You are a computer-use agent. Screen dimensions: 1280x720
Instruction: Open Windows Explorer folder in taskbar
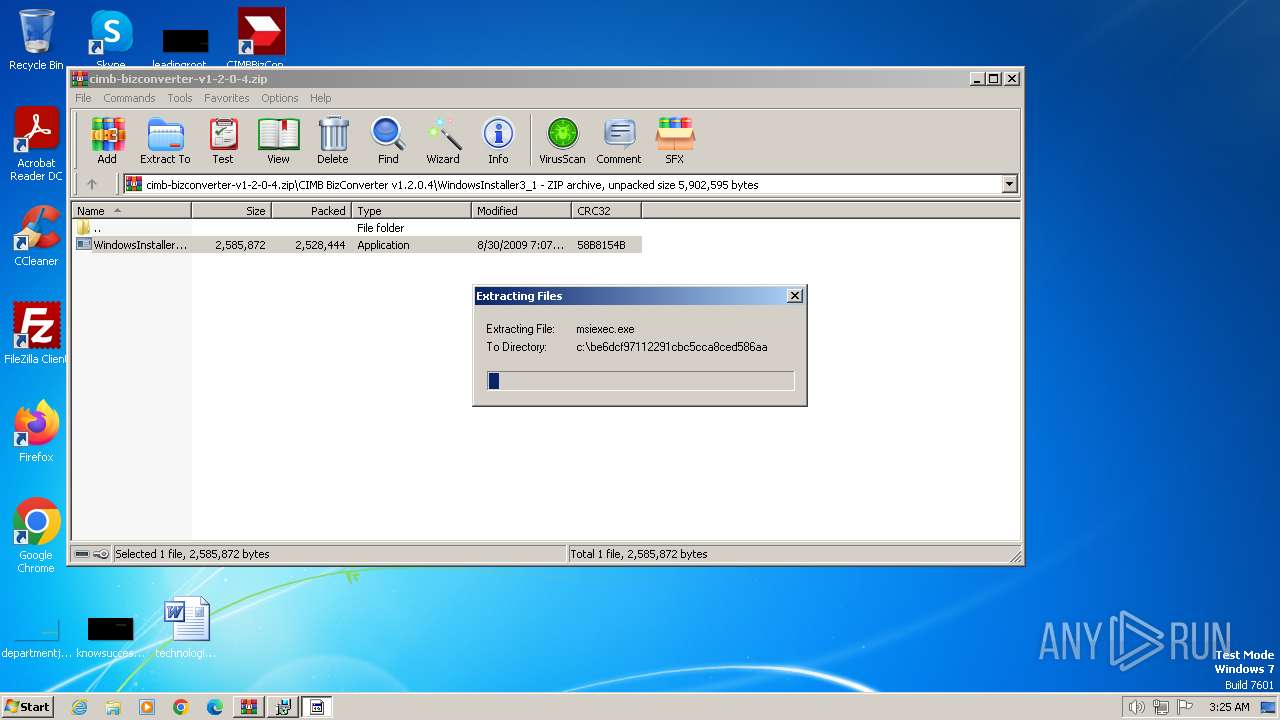pos(113,707)
